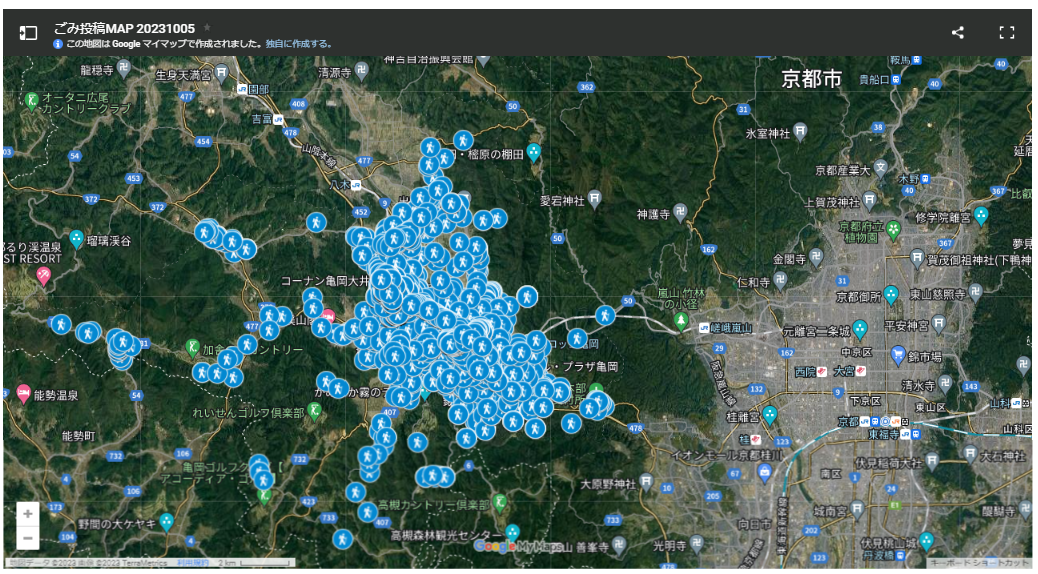
Task: Click the 修学院離宮 attraction marker
Action: tap(981, 215)
